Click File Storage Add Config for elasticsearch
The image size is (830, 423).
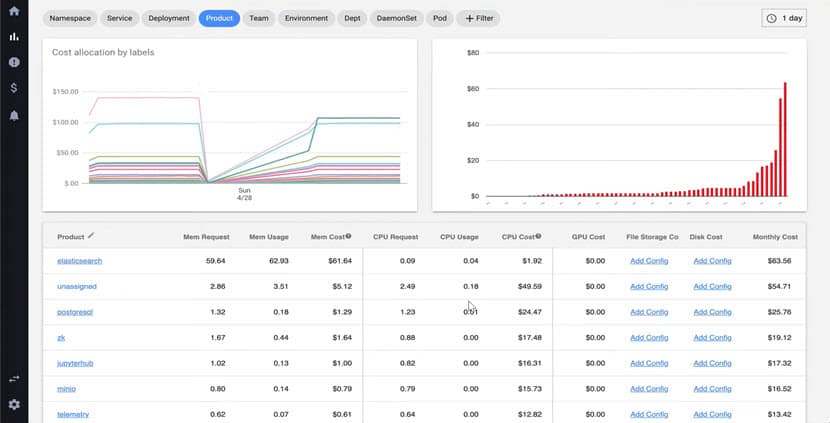[649, 261]
